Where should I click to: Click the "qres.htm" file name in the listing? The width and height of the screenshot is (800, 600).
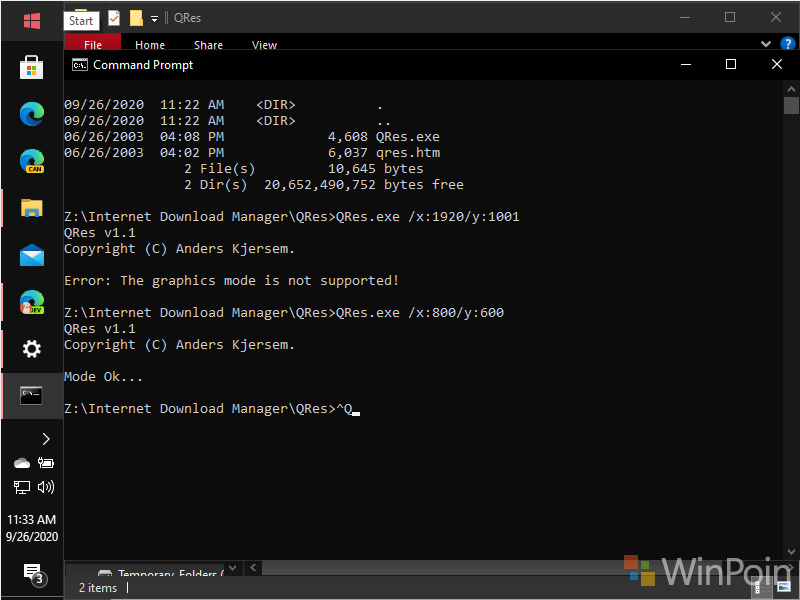click(408, 153)
